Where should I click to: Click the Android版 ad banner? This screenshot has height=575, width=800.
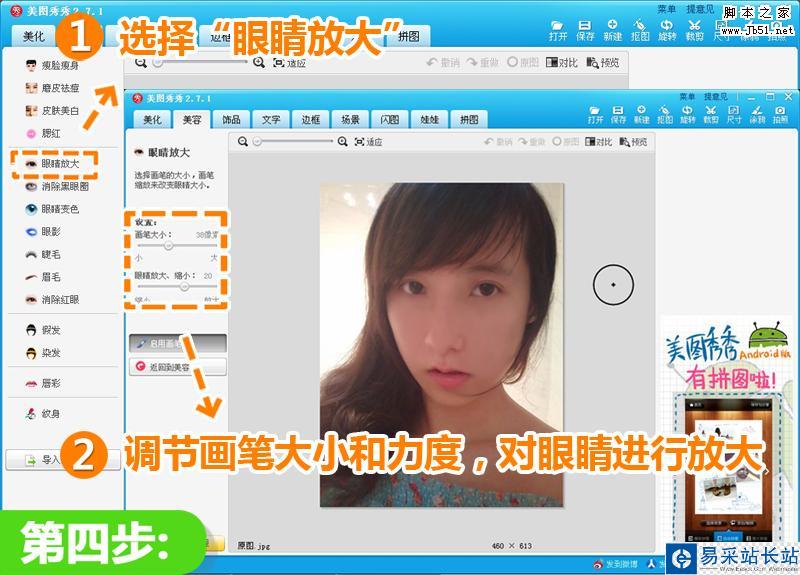tap(727, 430)
